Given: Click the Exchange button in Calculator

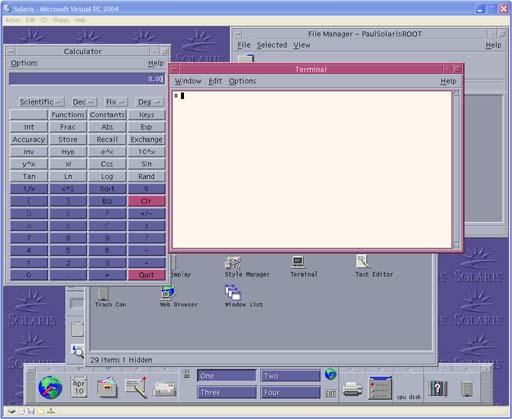Looking at the screenshot, I should coord(146,139).
